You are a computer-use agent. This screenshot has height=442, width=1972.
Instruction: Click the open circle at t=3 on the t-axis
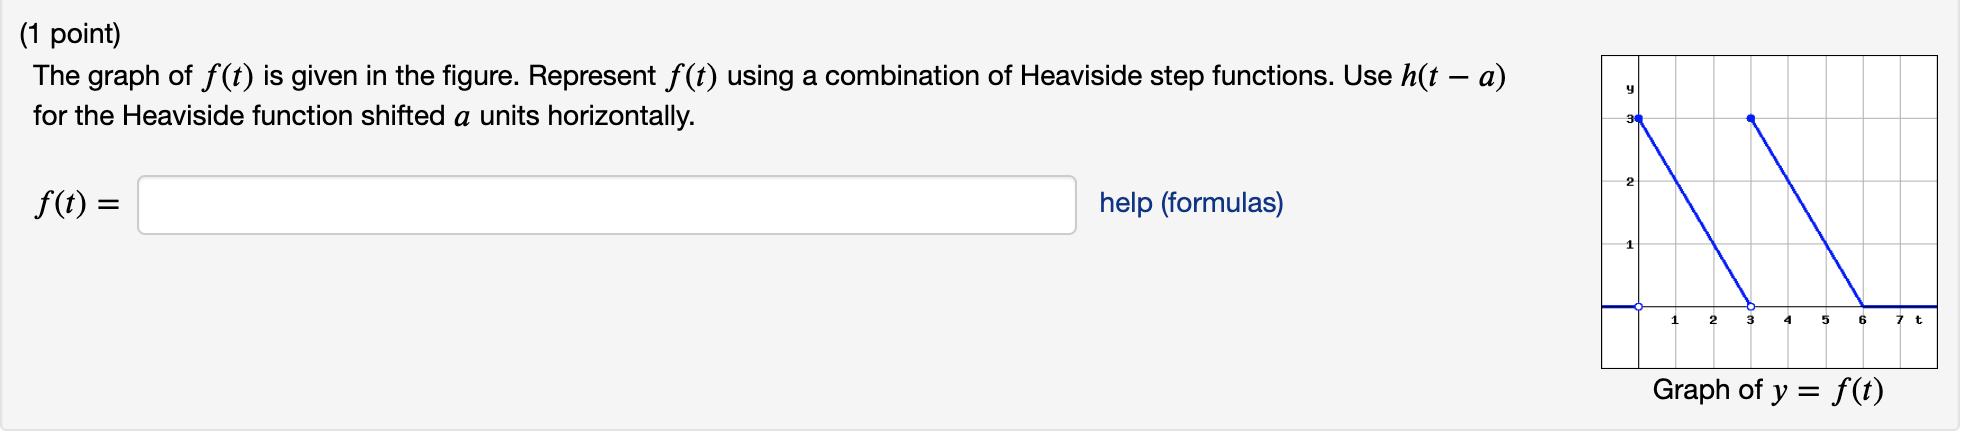point(1750,306)
